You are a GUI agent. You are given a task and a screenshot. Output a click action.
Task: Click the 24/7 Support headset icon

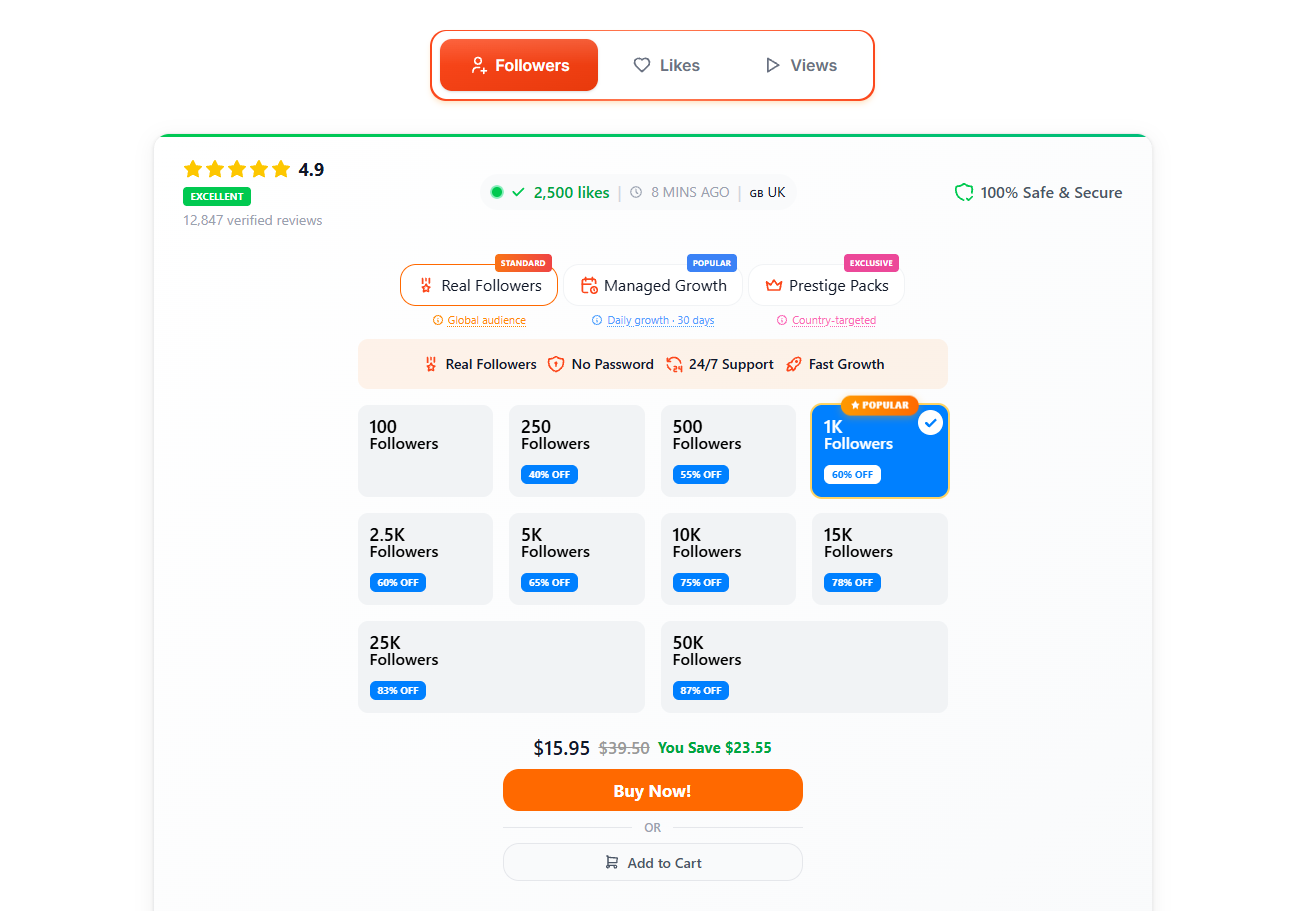click(x=674, y=364)
